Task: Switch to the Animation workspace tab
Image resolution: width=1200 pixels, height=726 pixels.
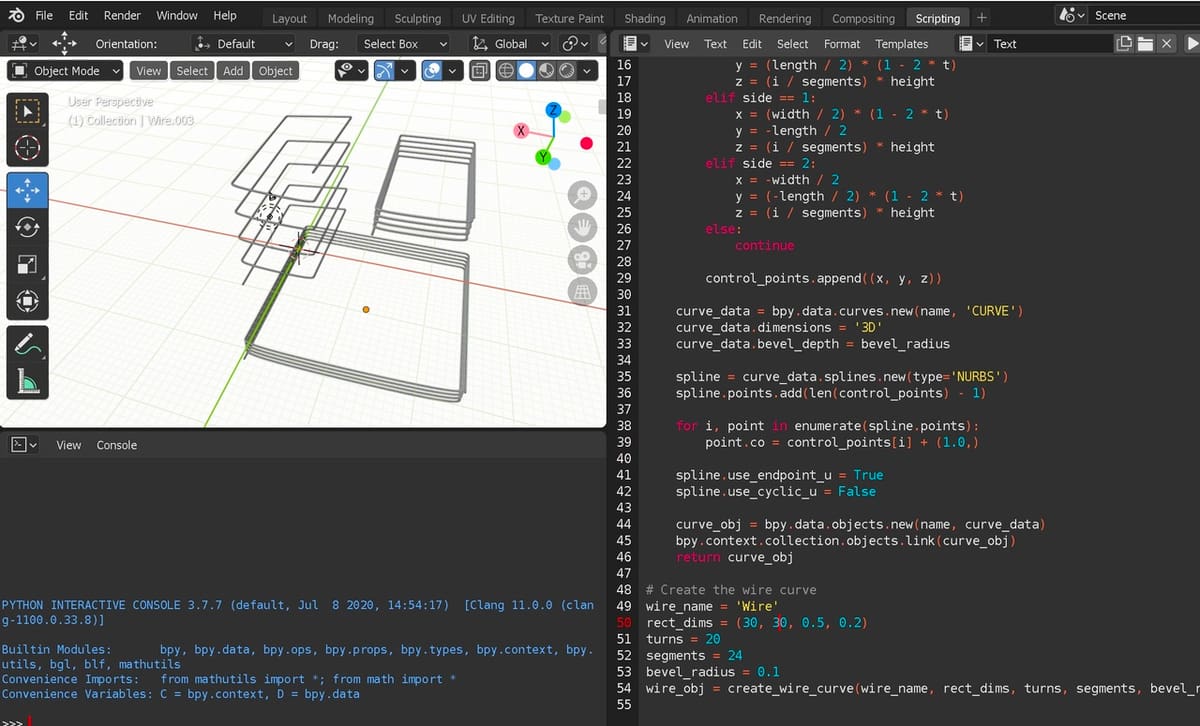Action: point(712,18)
